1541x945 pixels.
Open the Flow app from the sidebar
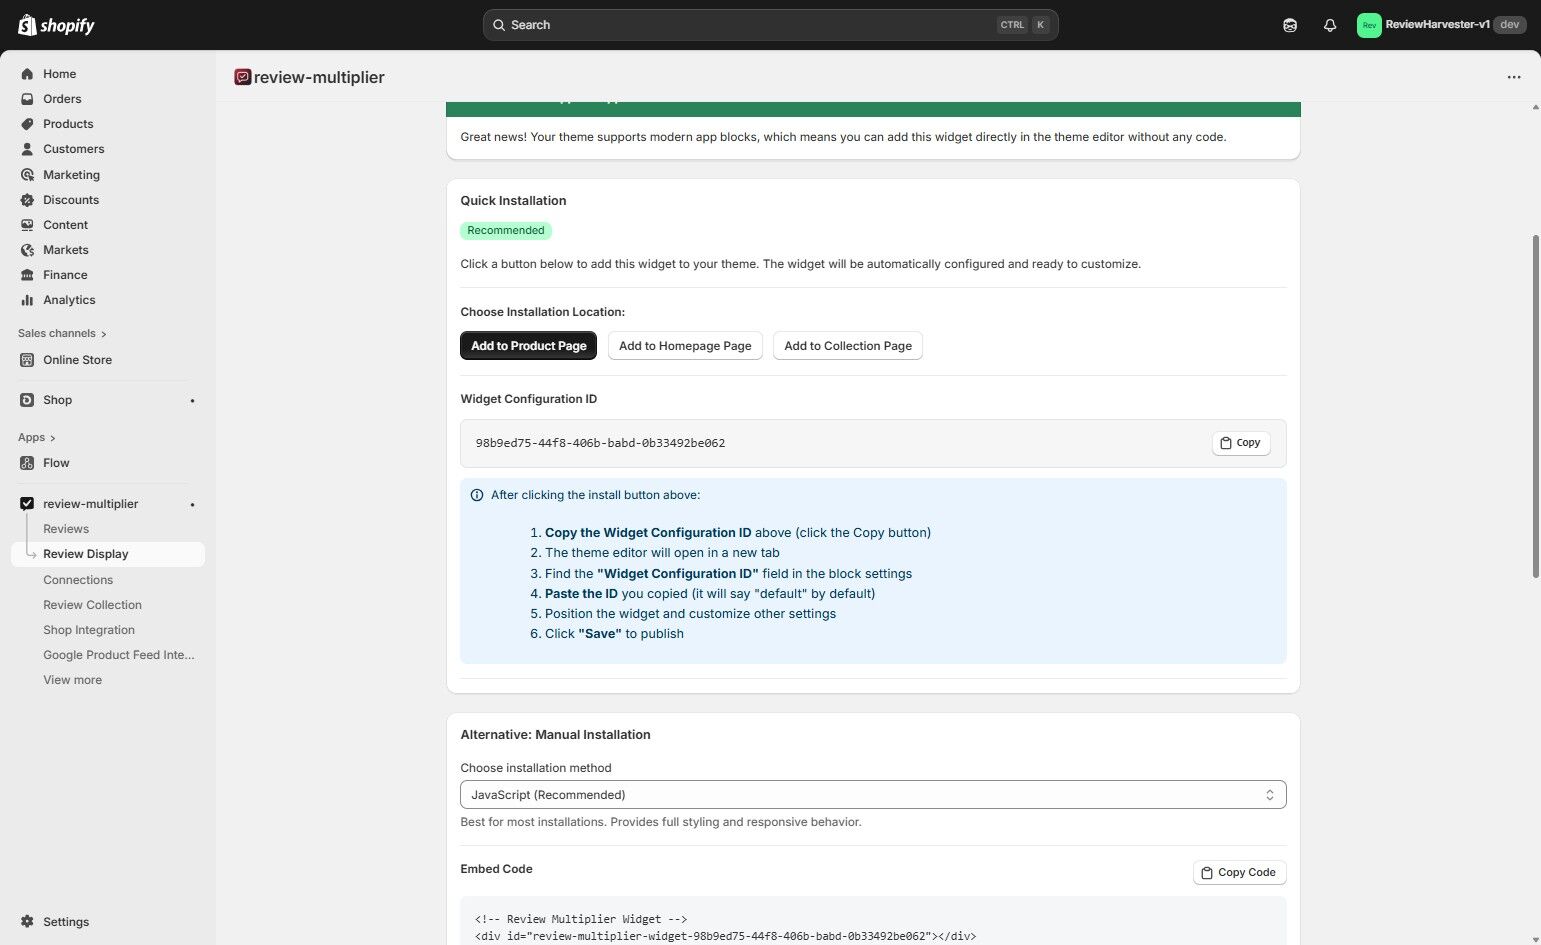[x=56, y=462]
